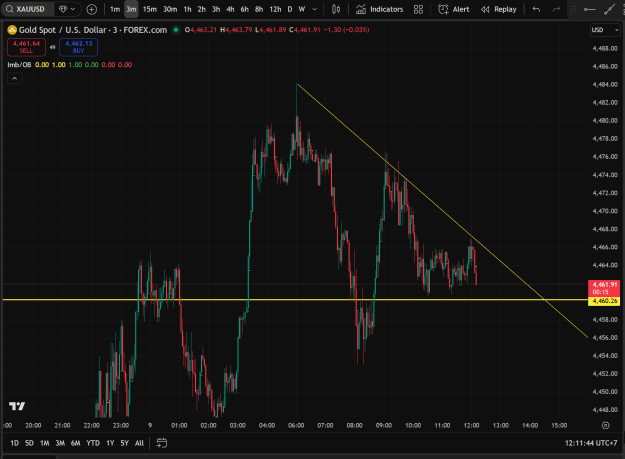Click the Imb/OB indicator label
The image size is (625, 459).
tap(19, 65)
